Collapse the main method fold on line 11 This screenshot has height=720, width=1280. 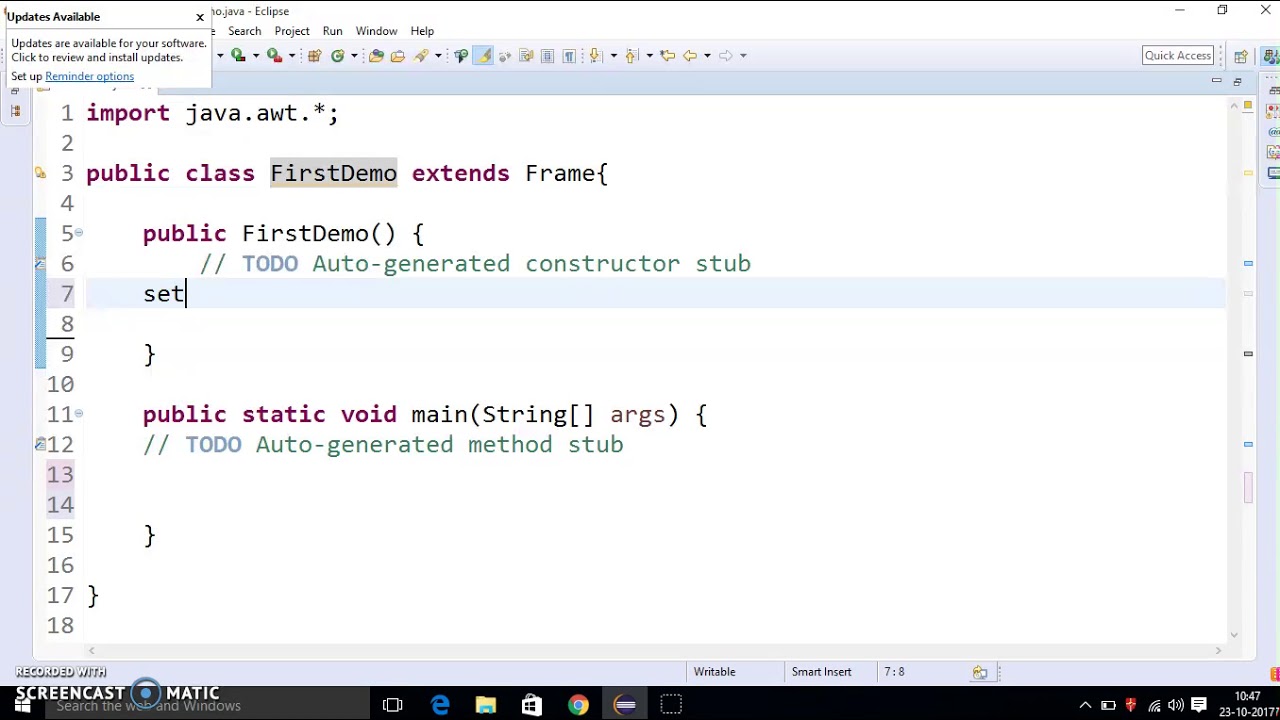point(79,413)
